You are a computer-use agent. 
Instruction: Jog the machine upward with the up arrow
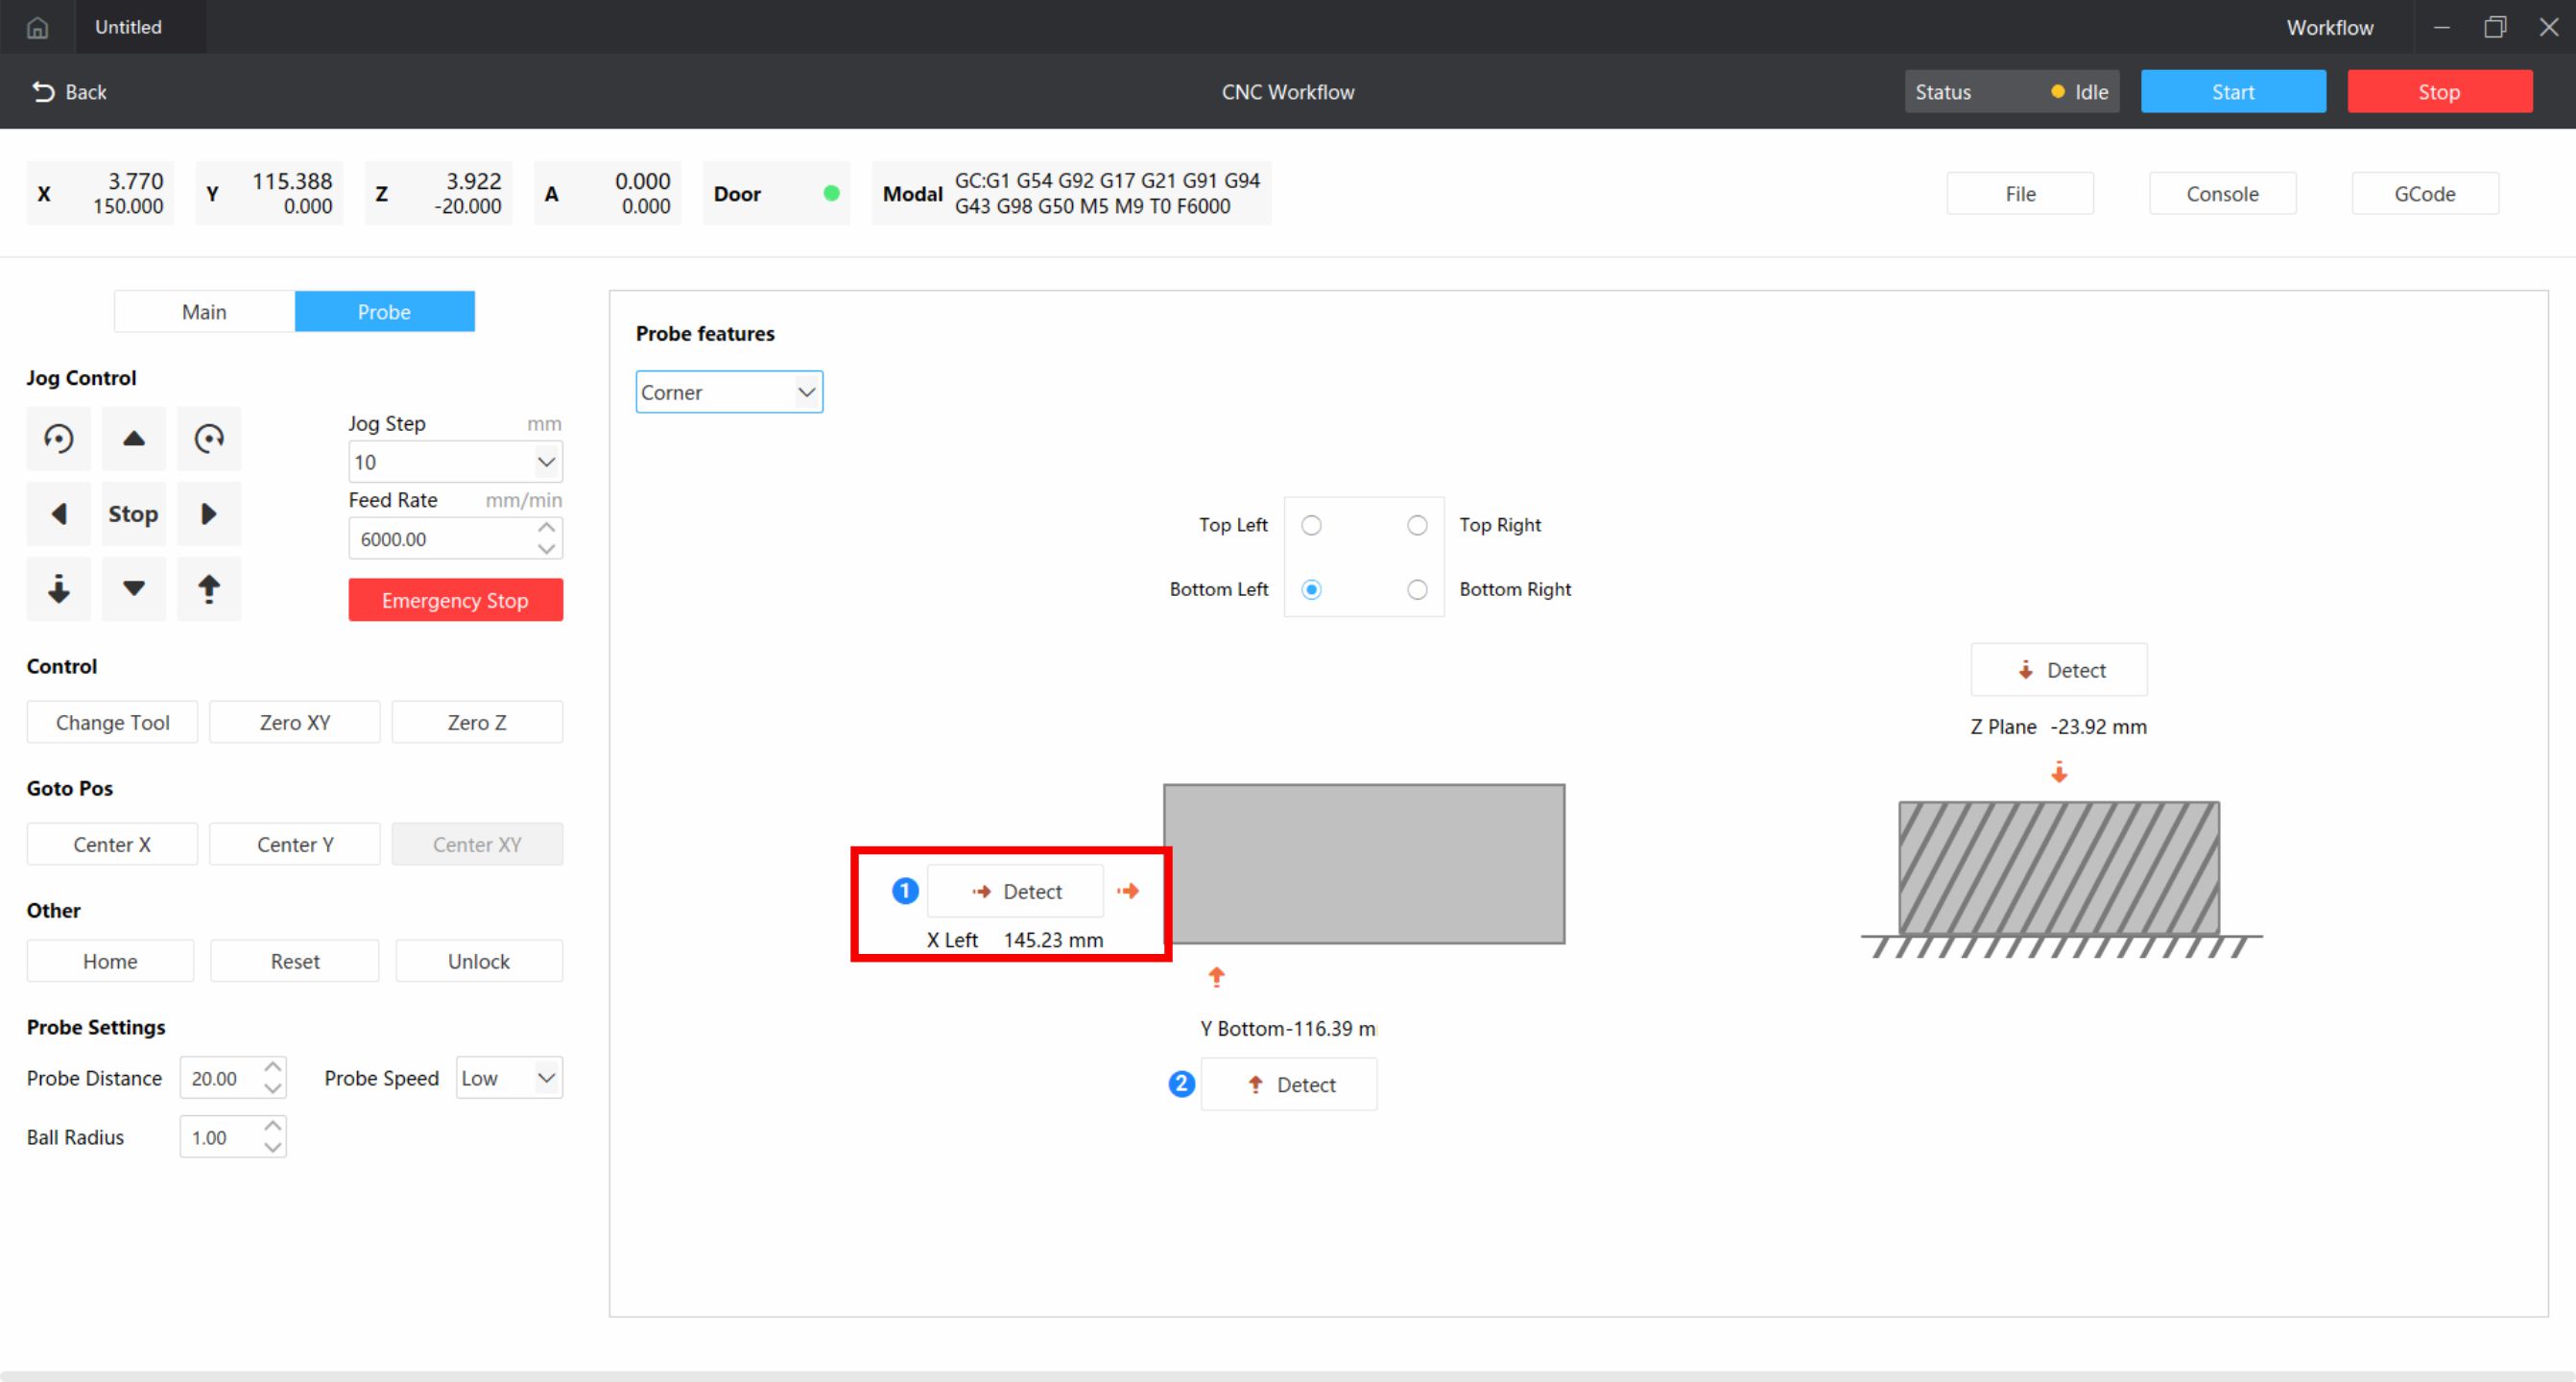(133, 438)
